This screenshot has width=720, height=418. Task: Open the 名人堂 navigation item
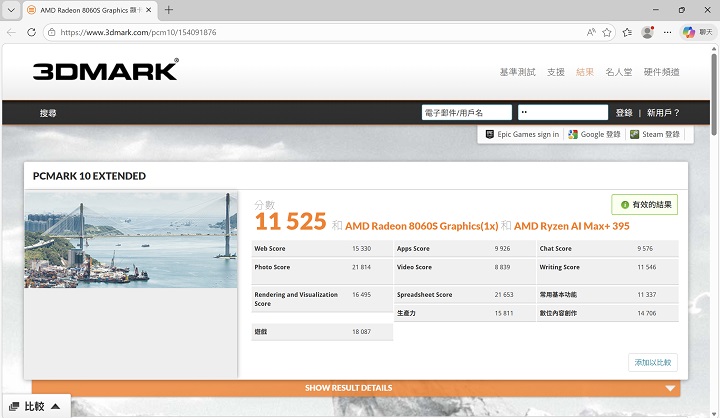tap(619, 72)
